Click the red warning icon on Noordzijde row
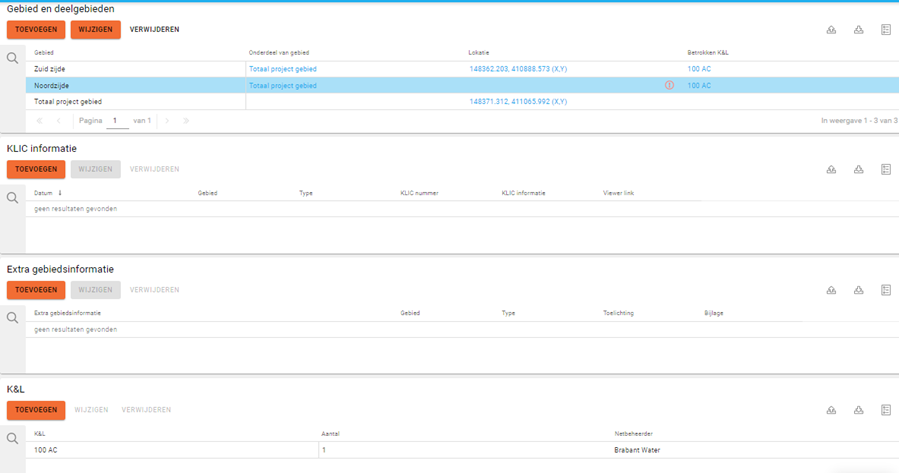Viewport: 899px width, 473px height. (x=669, y=86)
